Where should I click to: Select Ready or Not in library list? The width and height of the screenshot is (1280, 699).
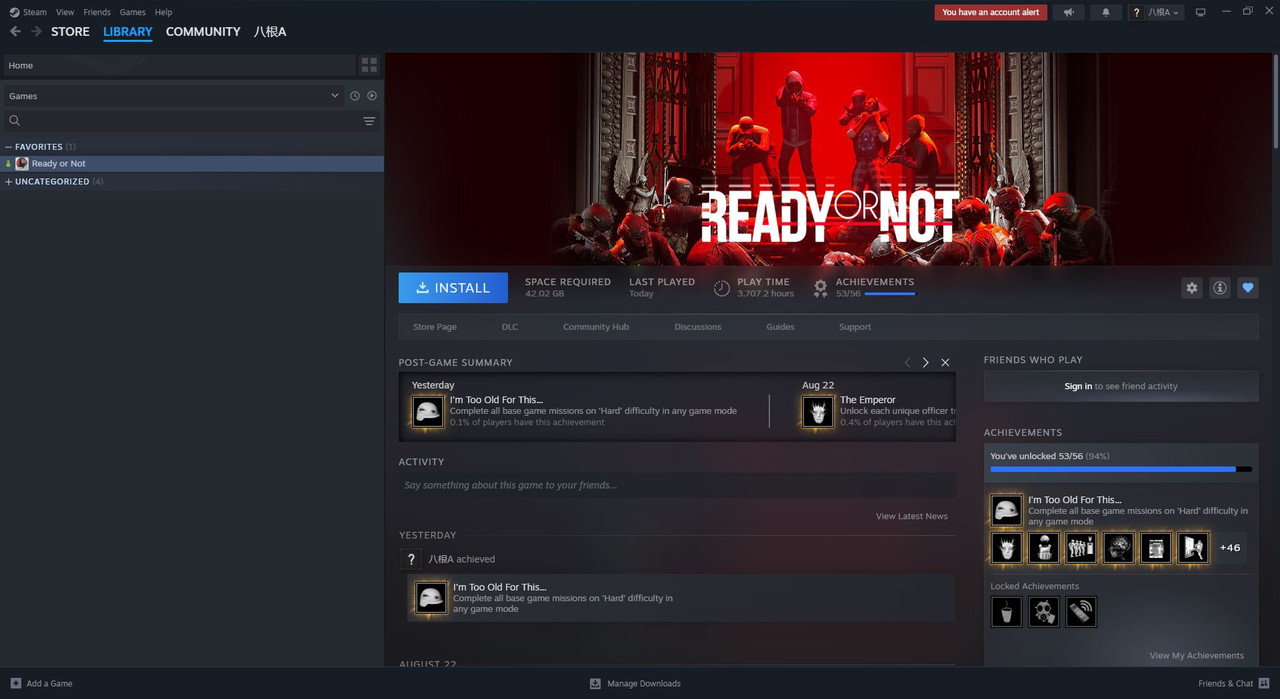pos(192,164)
